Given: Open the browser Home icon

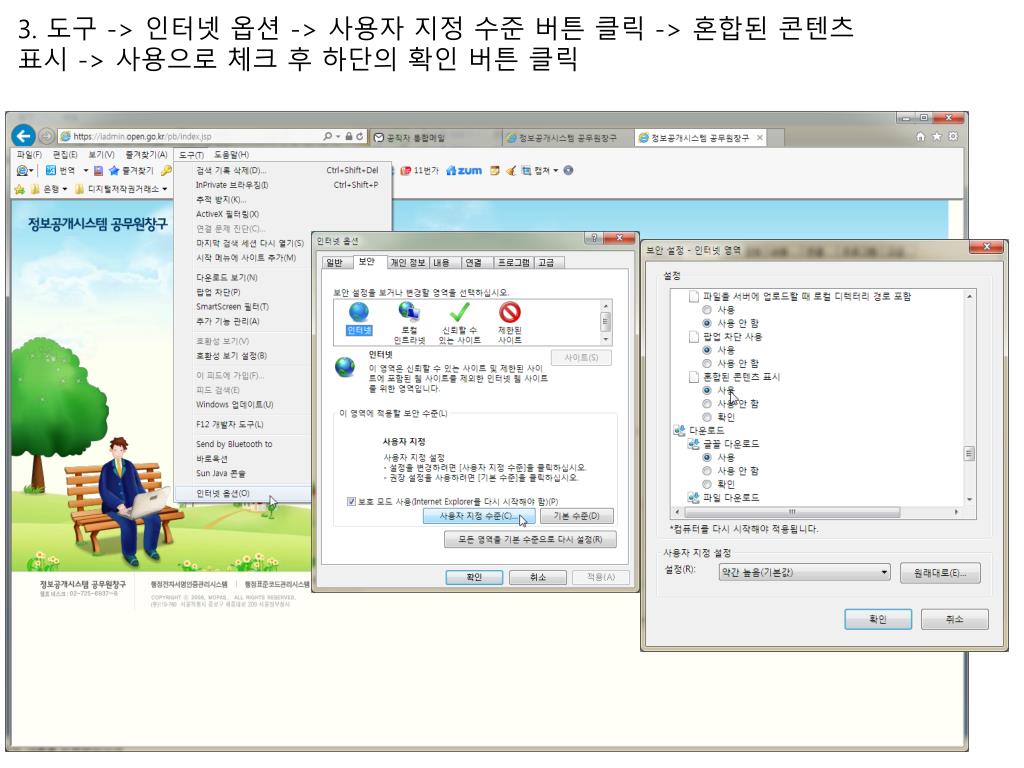Looking at the screenshot, I should tap(921, 136).
